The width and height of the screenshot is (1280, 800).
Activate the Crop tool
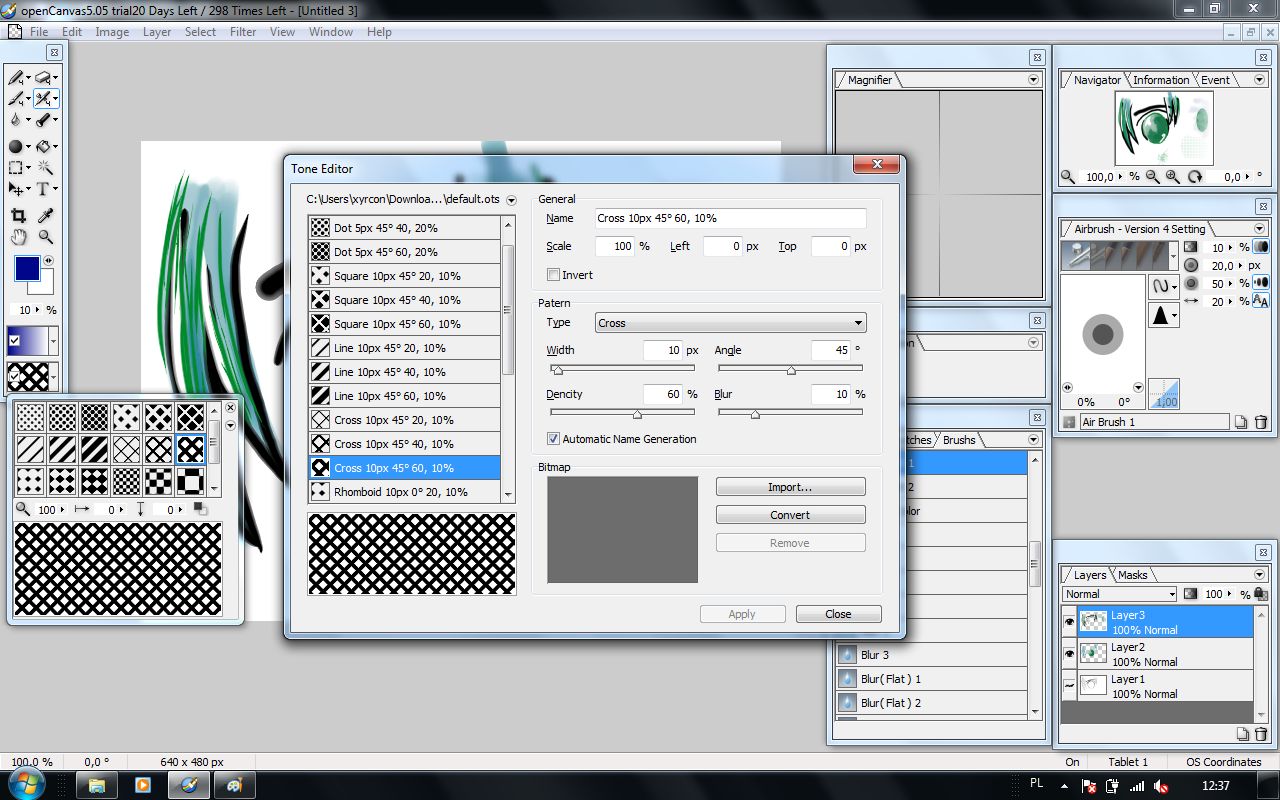pos(17,215)
